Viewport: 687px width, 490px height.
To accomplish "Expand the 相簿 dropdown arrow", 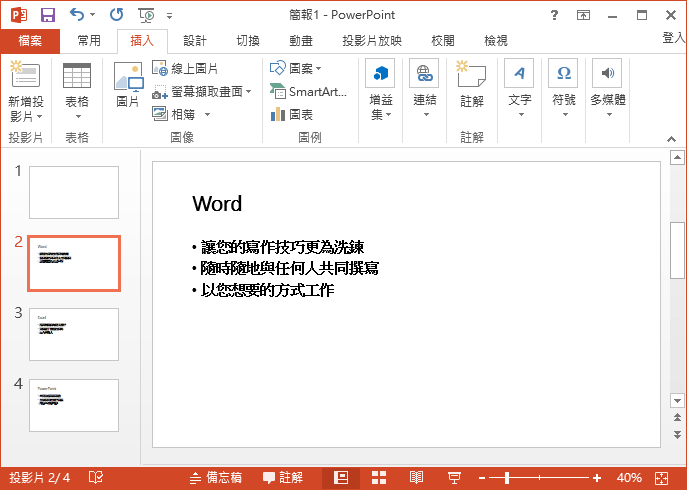I will tap(208, 115).
